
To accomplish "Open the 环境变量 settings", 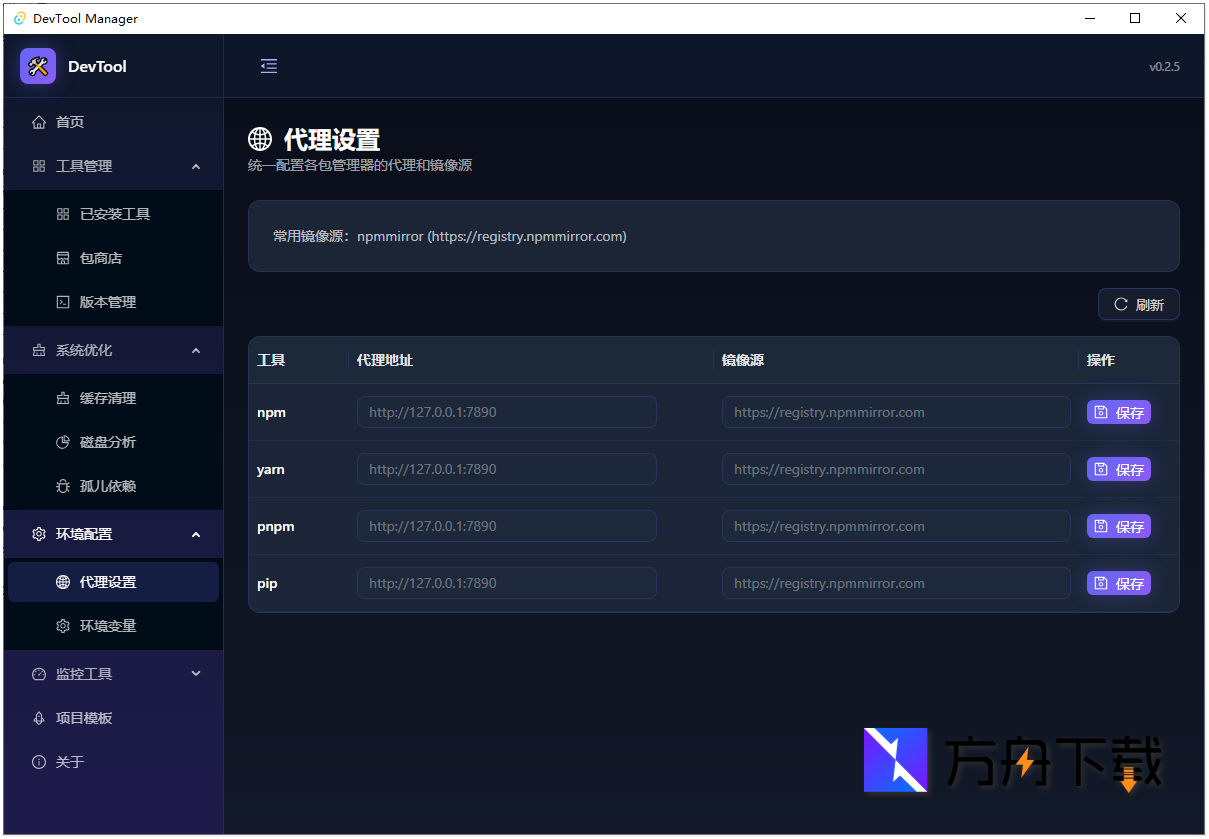I will coord(113,625).
